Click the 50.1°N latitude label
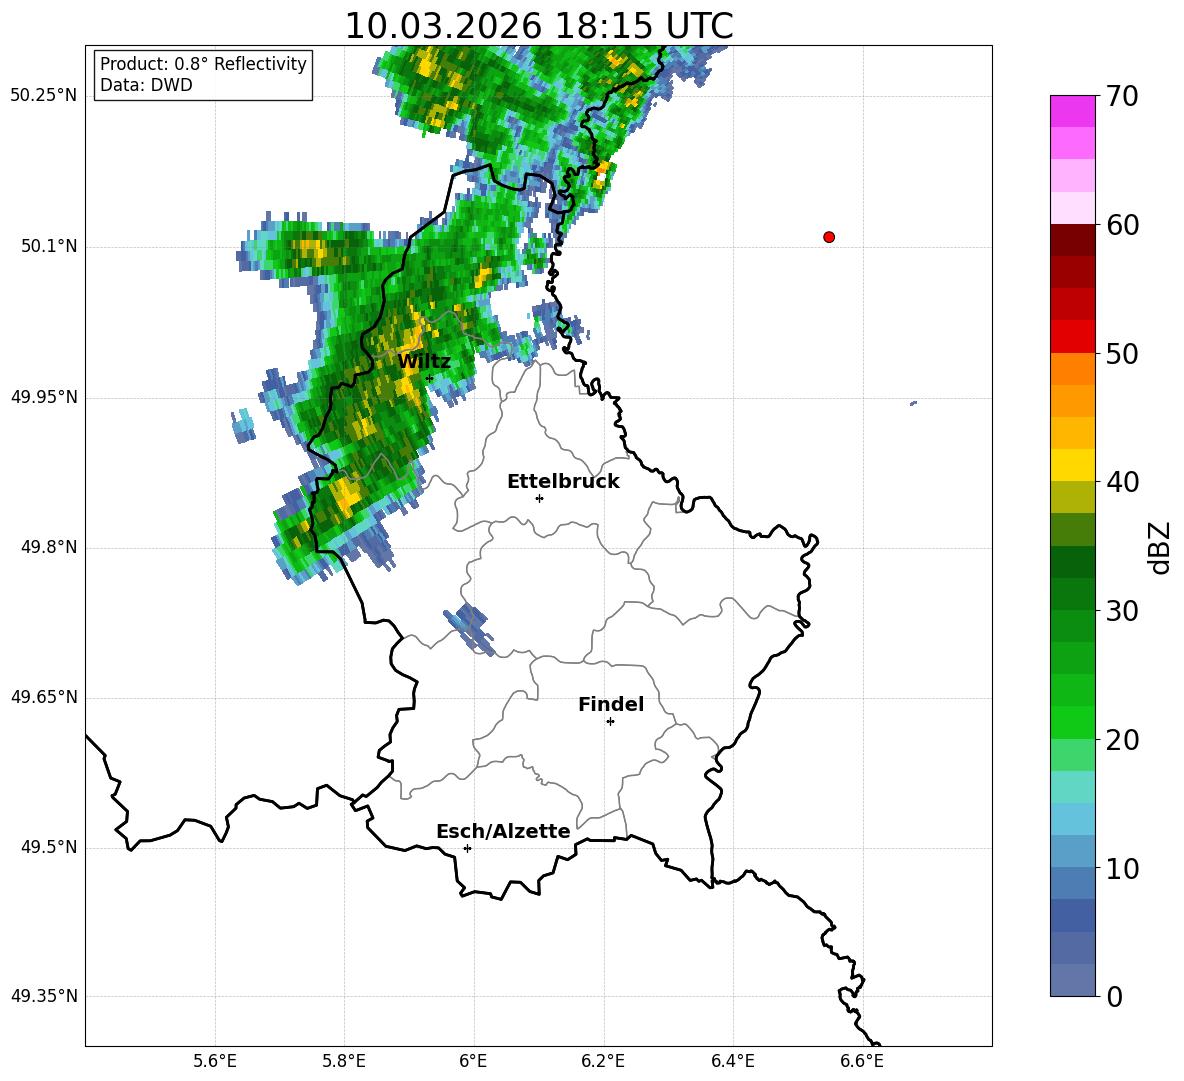1184x1081 pixels. [x=49, y=246]
